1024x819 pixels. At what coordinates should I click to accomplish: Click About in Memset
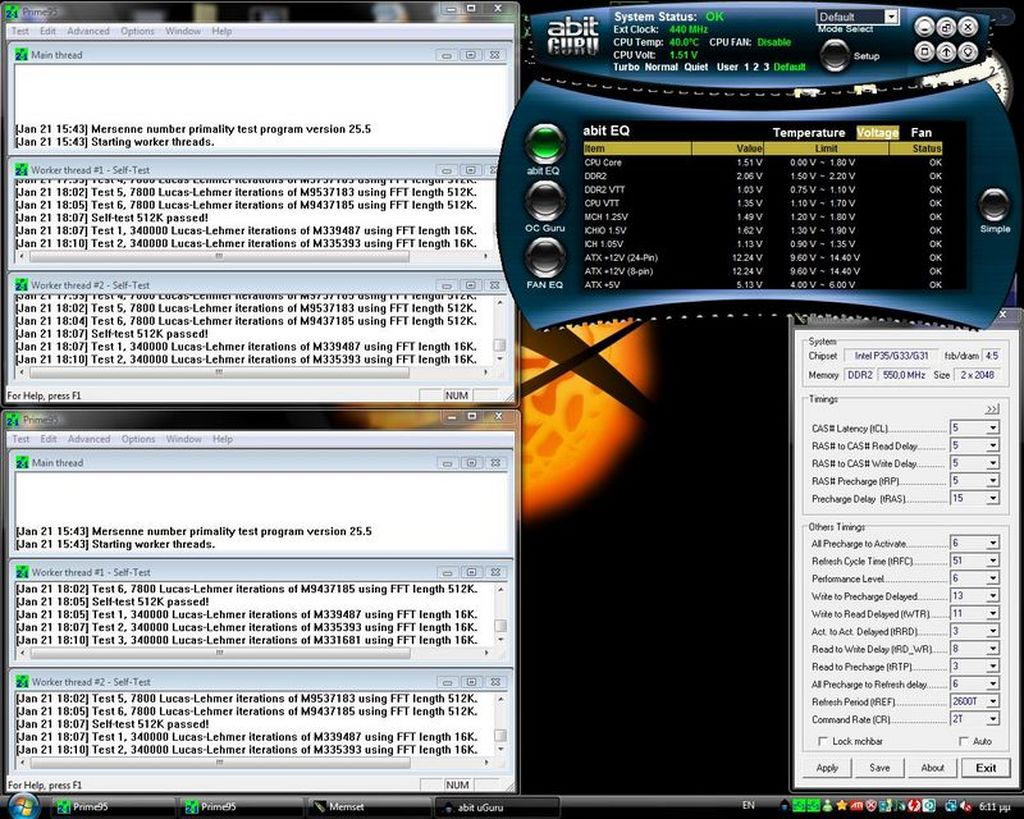click(932, 768)
